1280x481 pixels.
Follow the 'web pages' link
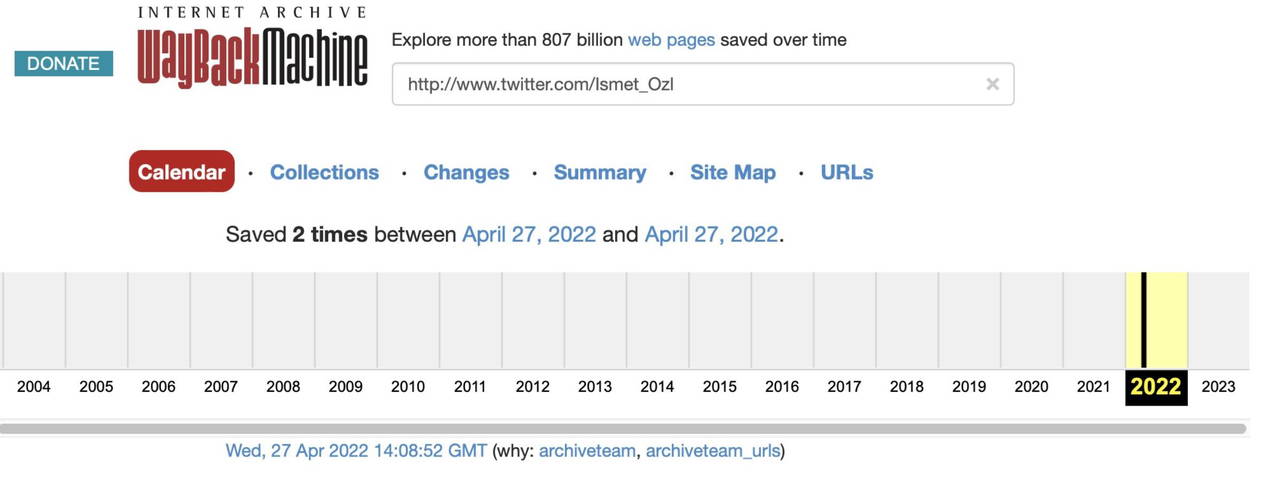tap(671, 40)
